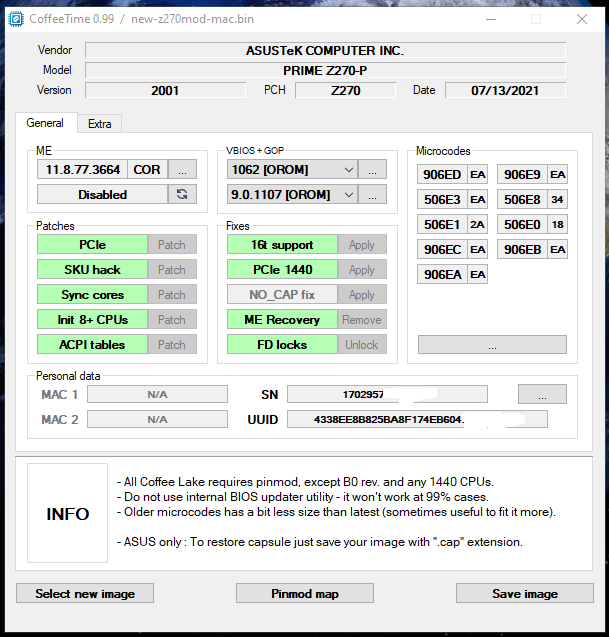Image resolution: width=609 pixels, height=637 pixels.
Task: Click the Date 07/13/2021 field
Action: tap(505, 90)
